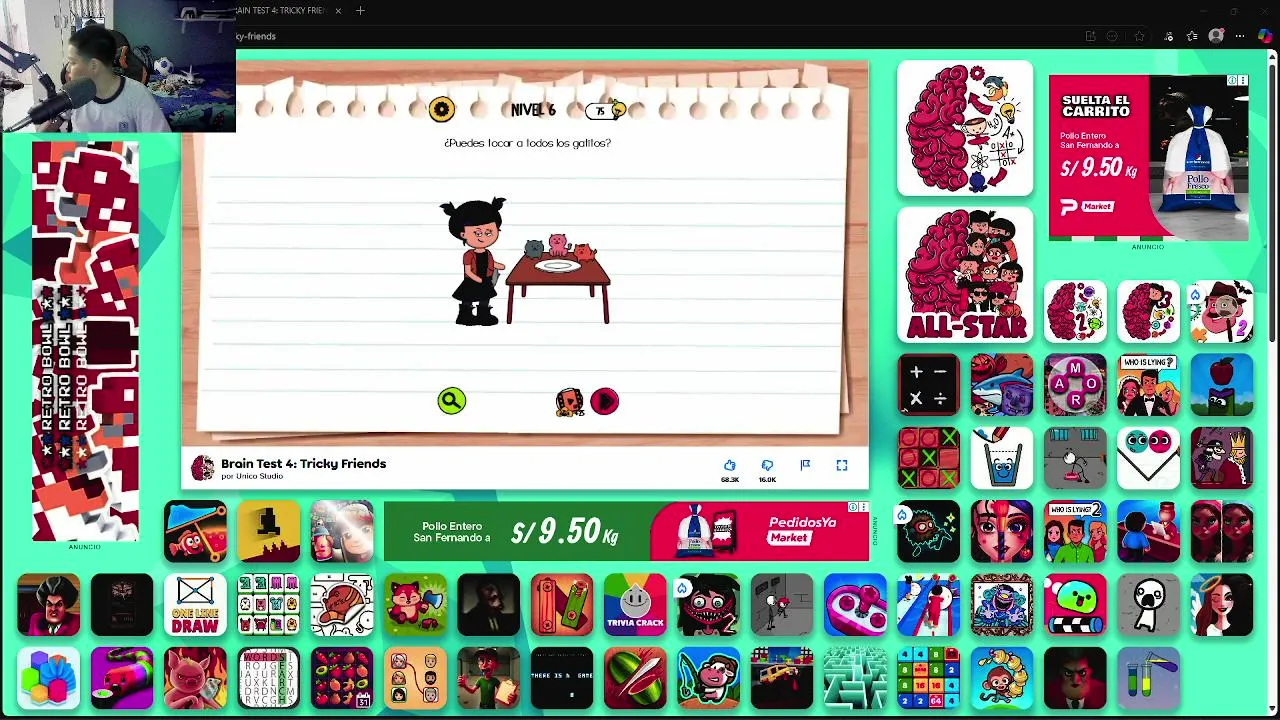This screenshot has width=1280, height=720.
Task: Click the PedidosYa Market banner ad
Action: [x=627, y=531]
